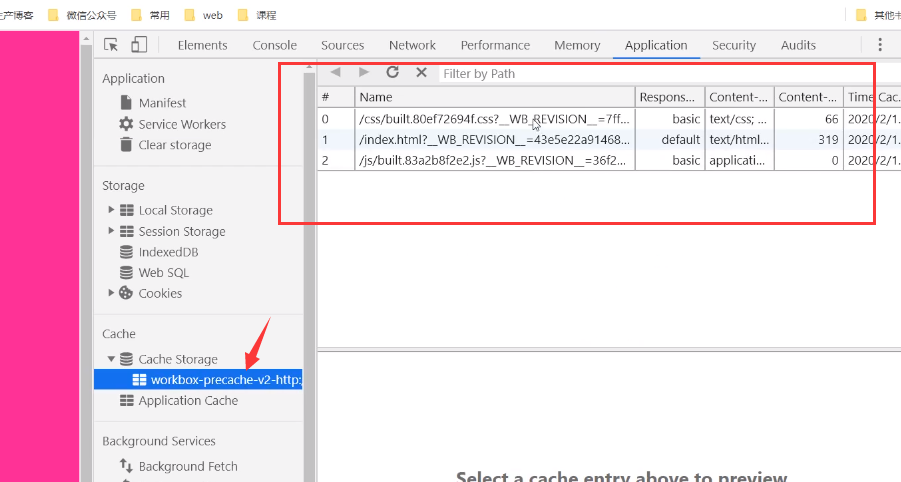This screenshot has width=901, height=482.
Task: Switch to the Audits tab
Action: click(798, 45)
